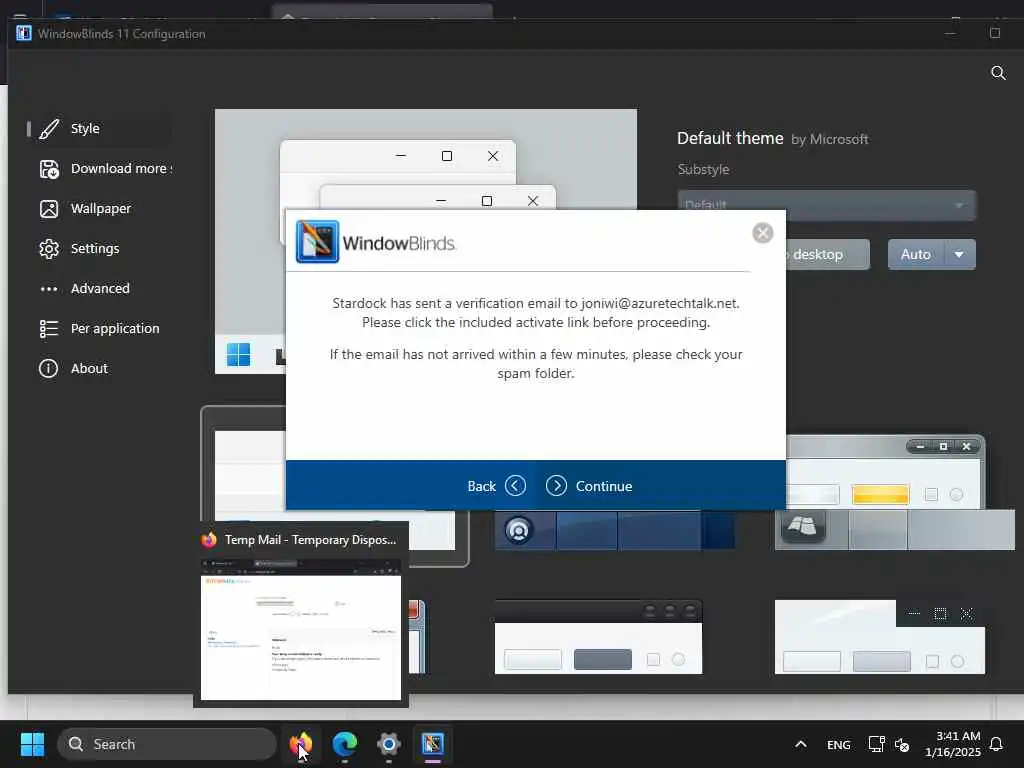1024x768 pixels.
Task: Click the Windows logo in style preview
Action: 238,355
